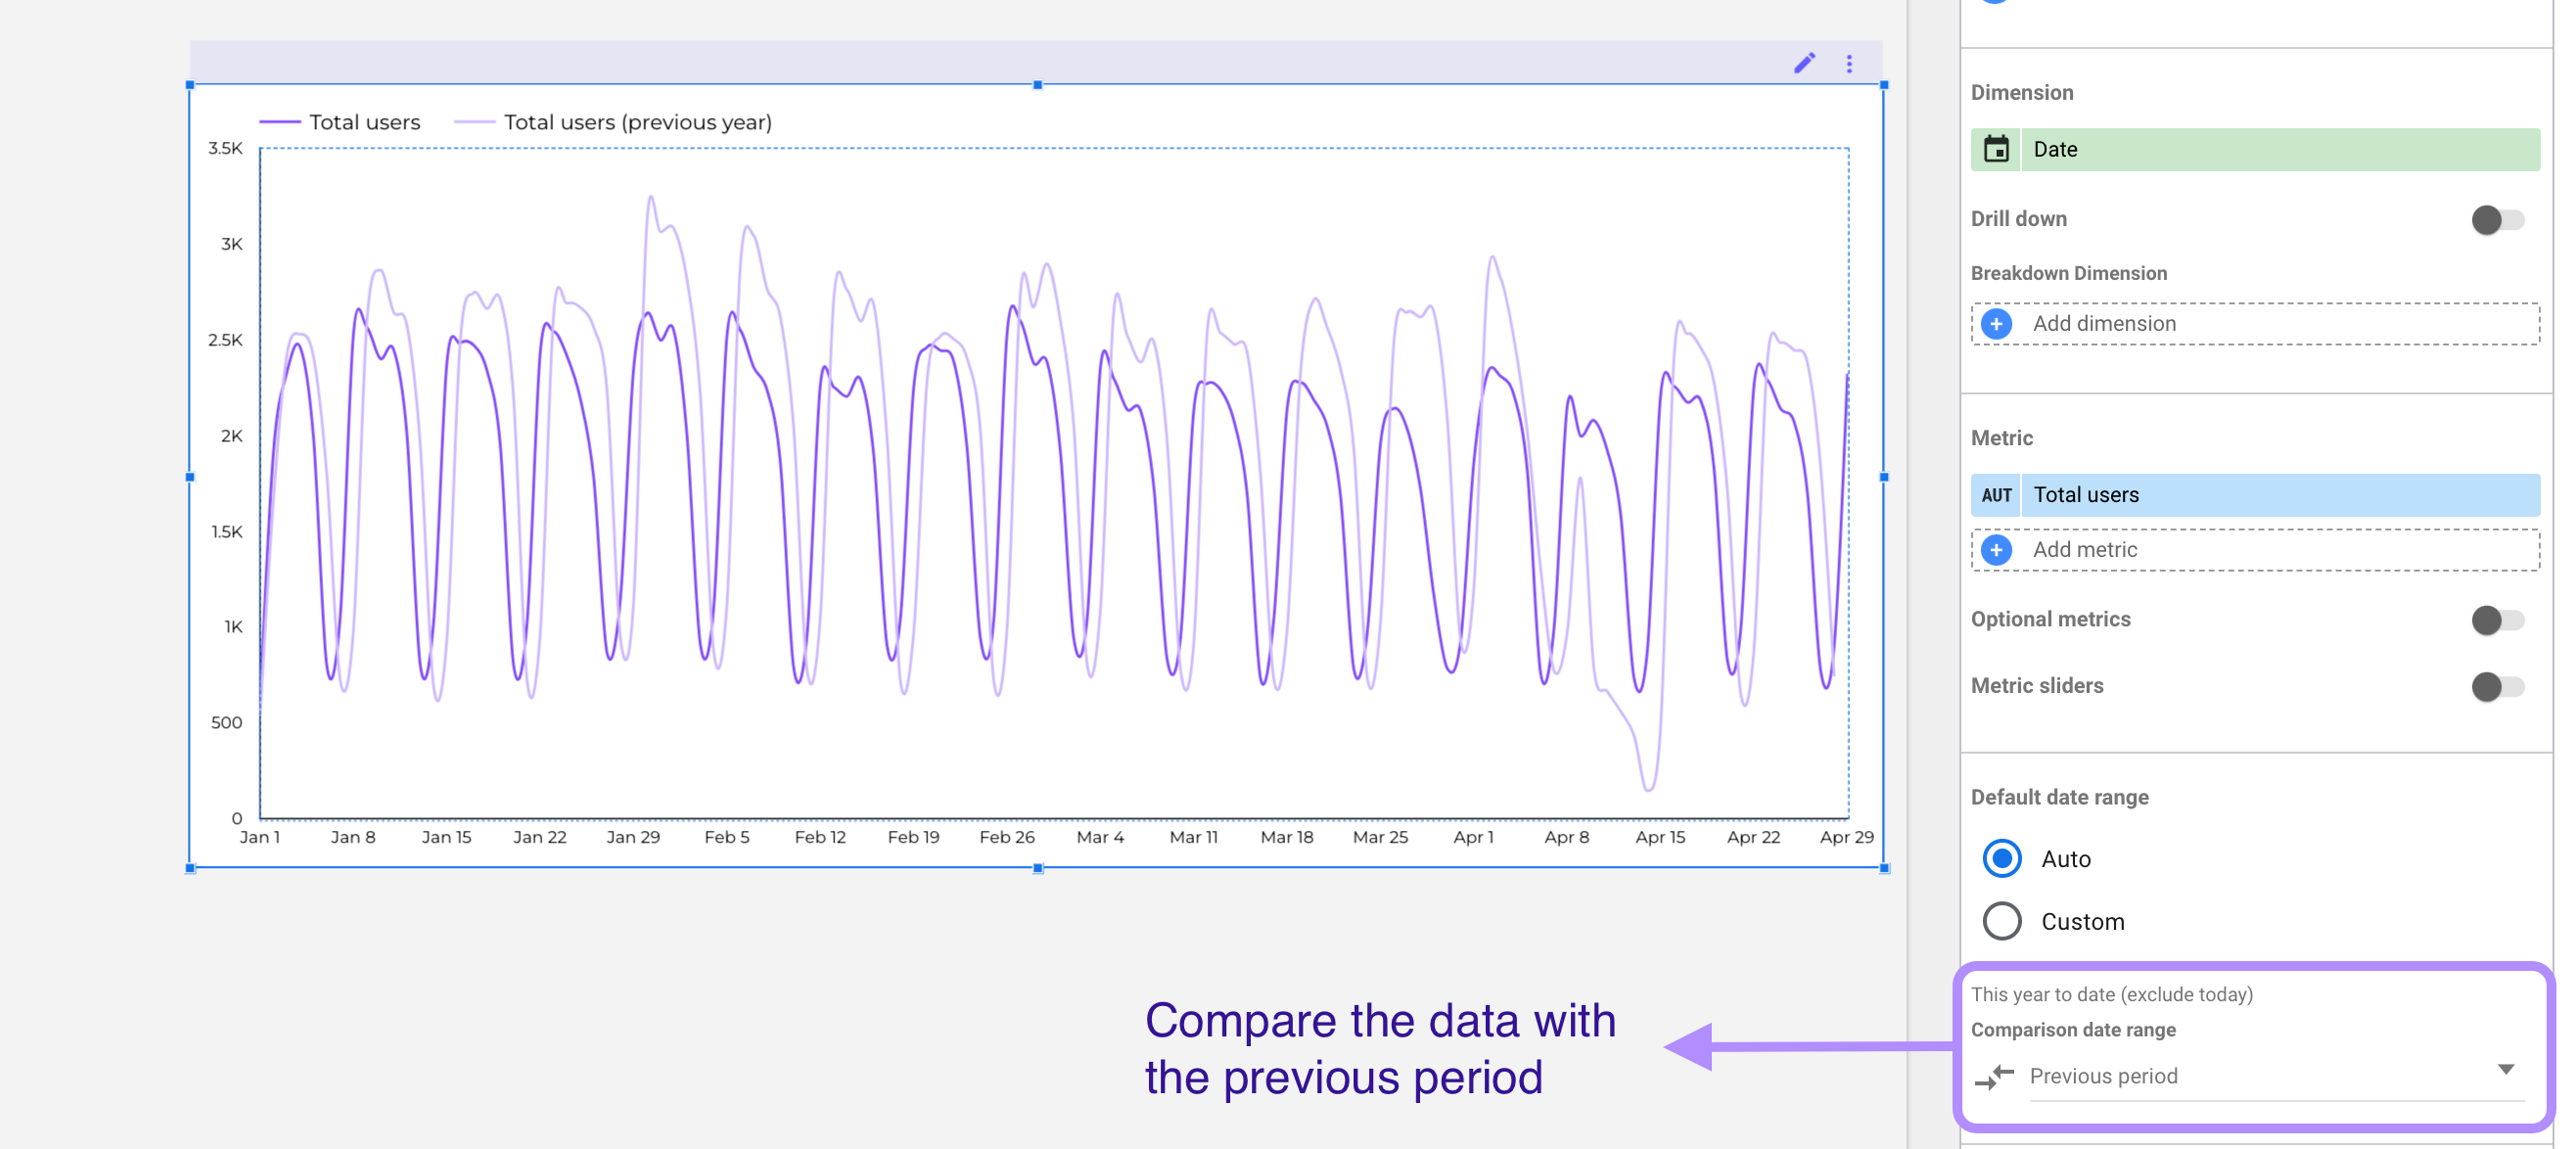This screenshot has height=1149, width=2576.
Task: Click the '500' y-axis label
Action: pos(226,723)
